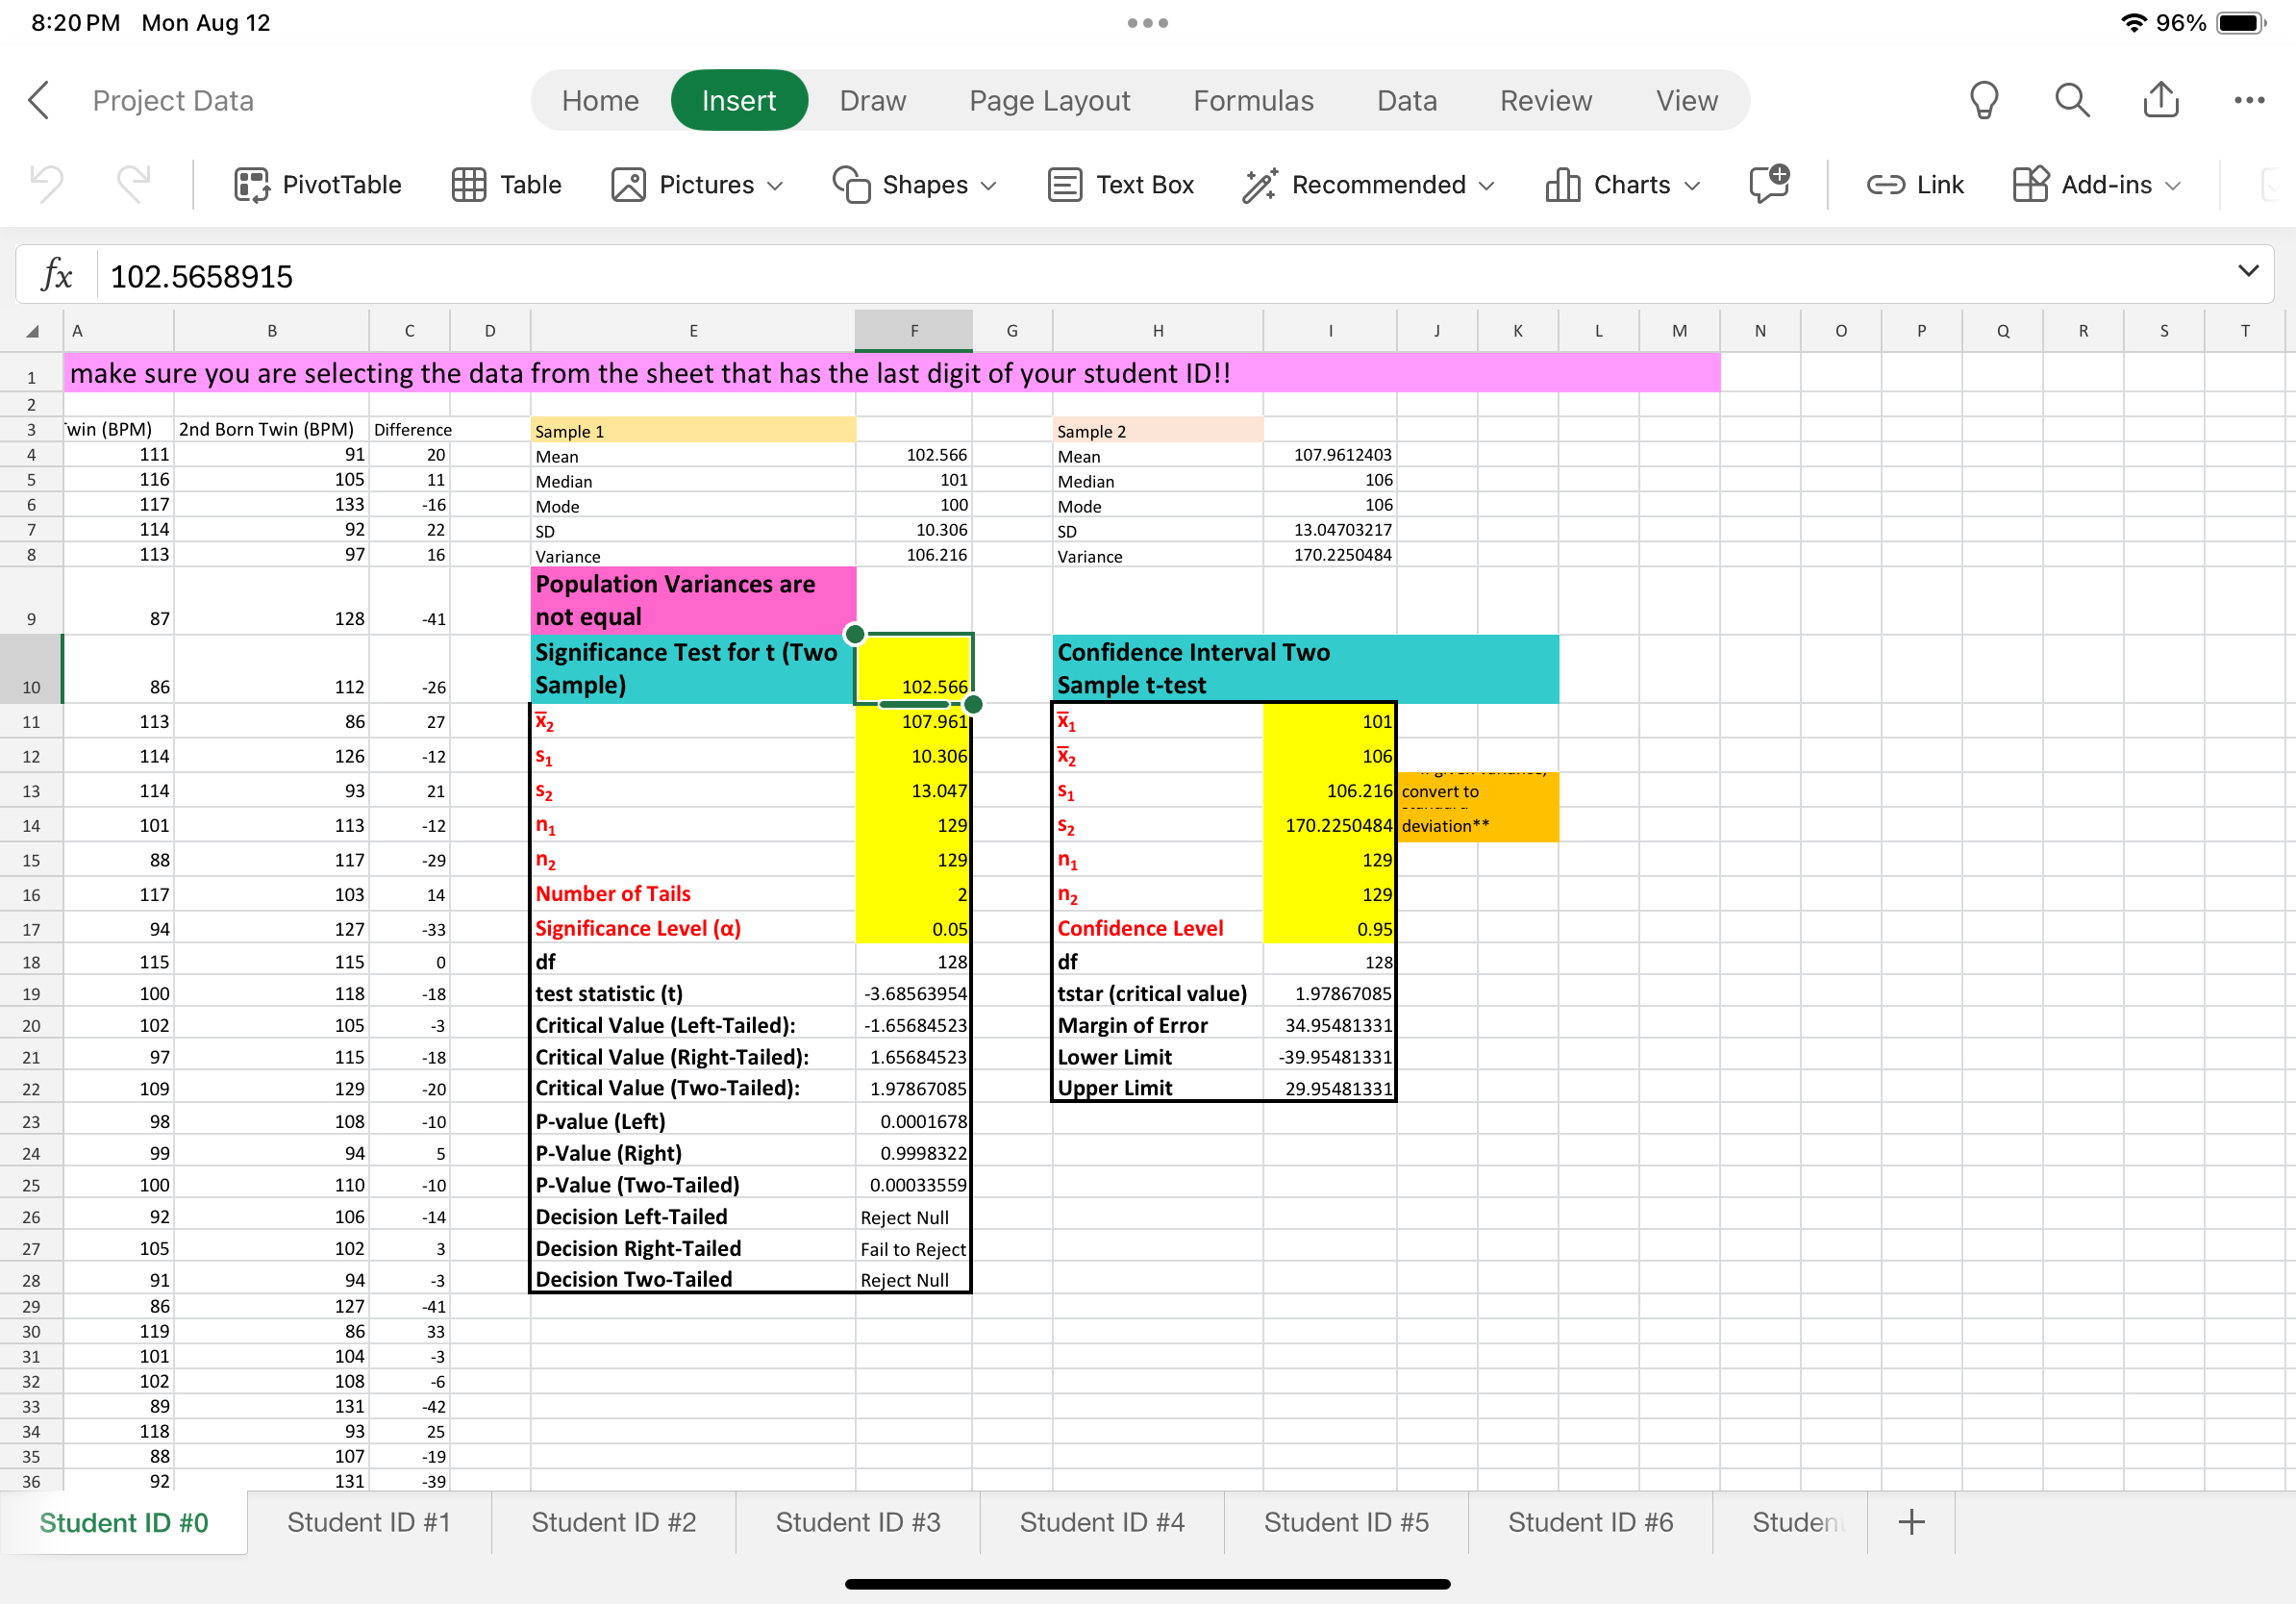Click the Link button
This screenshot has width=2296, height=1604.
click(1914, 185)
